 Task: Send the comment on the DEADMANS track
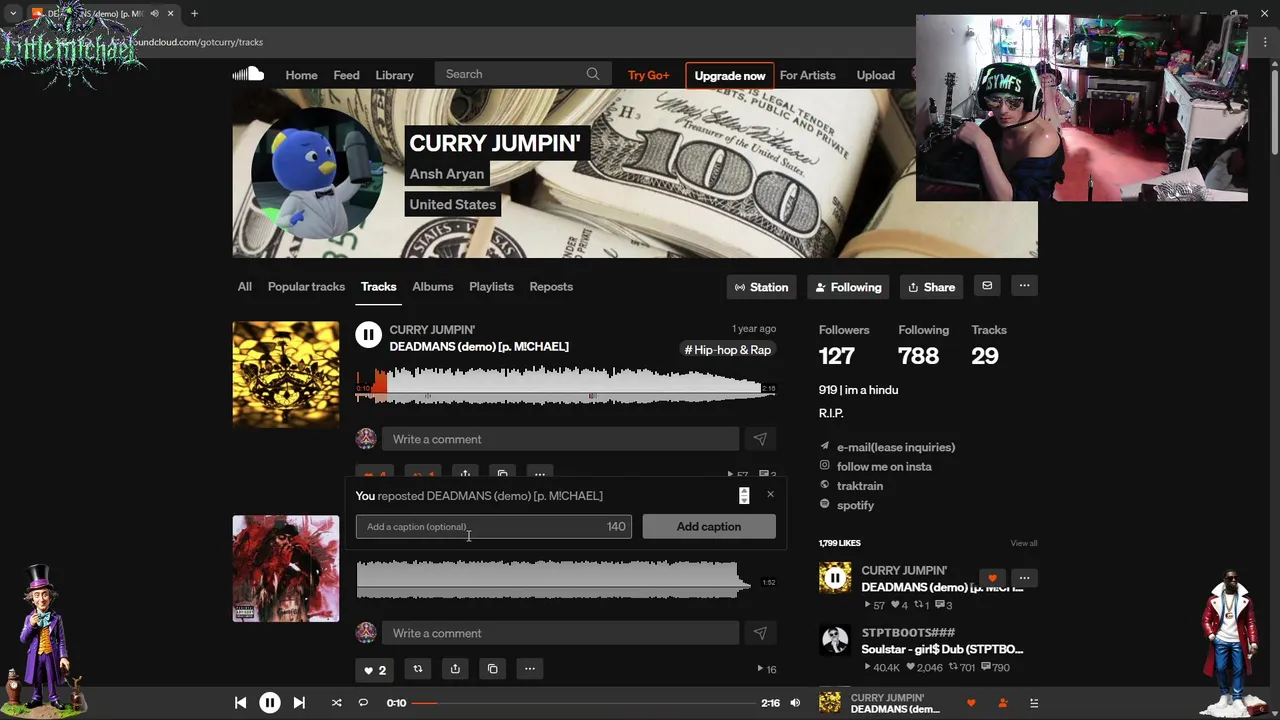[760, 439]
